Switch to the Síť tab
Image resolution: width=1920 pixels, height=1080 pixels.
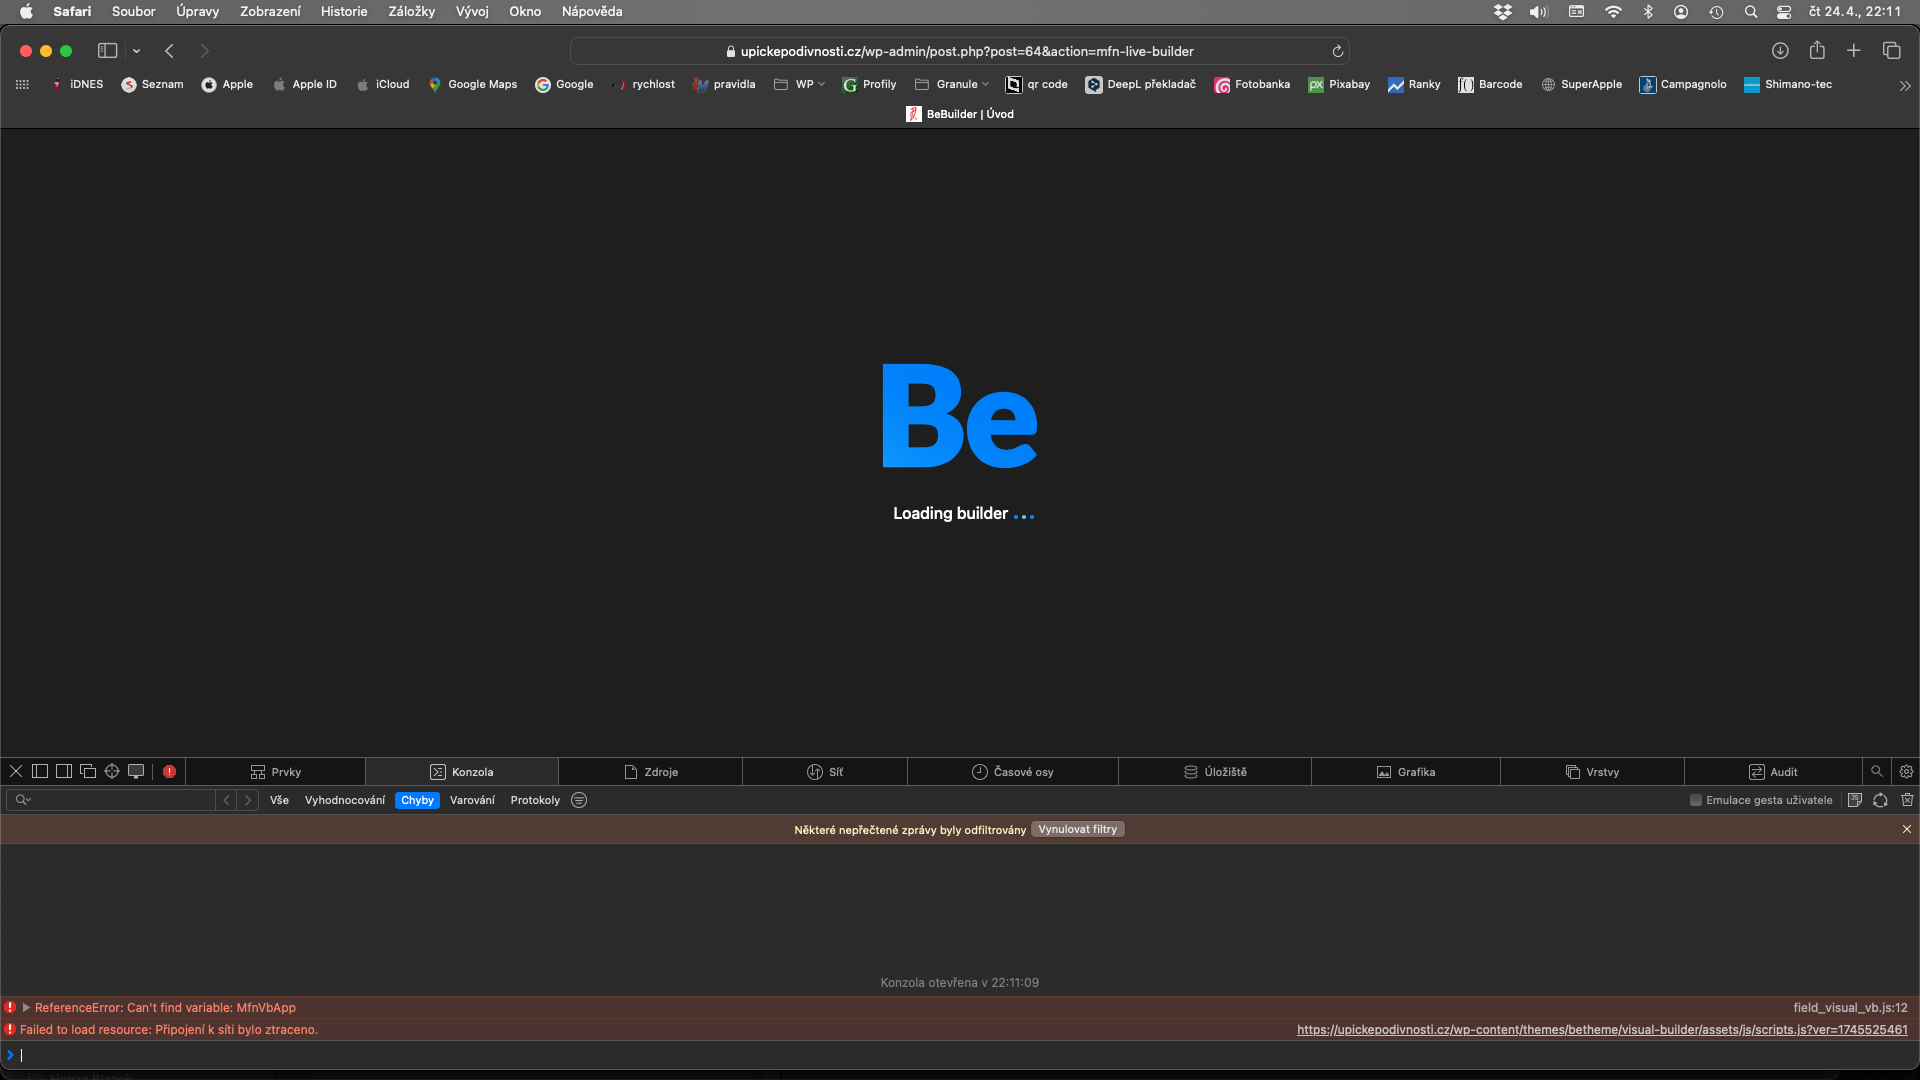click(825, 772)
